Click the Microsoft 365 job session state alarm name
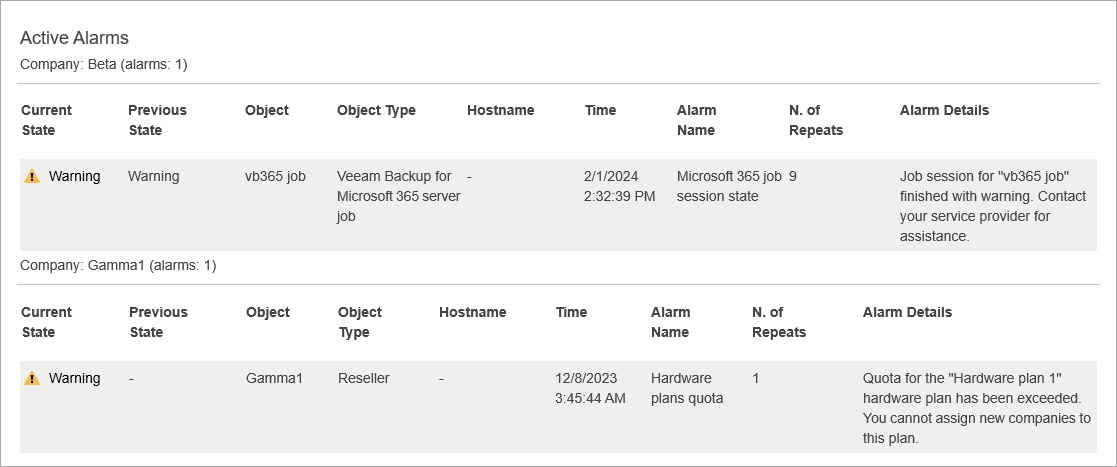Image resolution: width=1117 pixels, height=467 pixels. pyautogui.click(x=729, y=186)
